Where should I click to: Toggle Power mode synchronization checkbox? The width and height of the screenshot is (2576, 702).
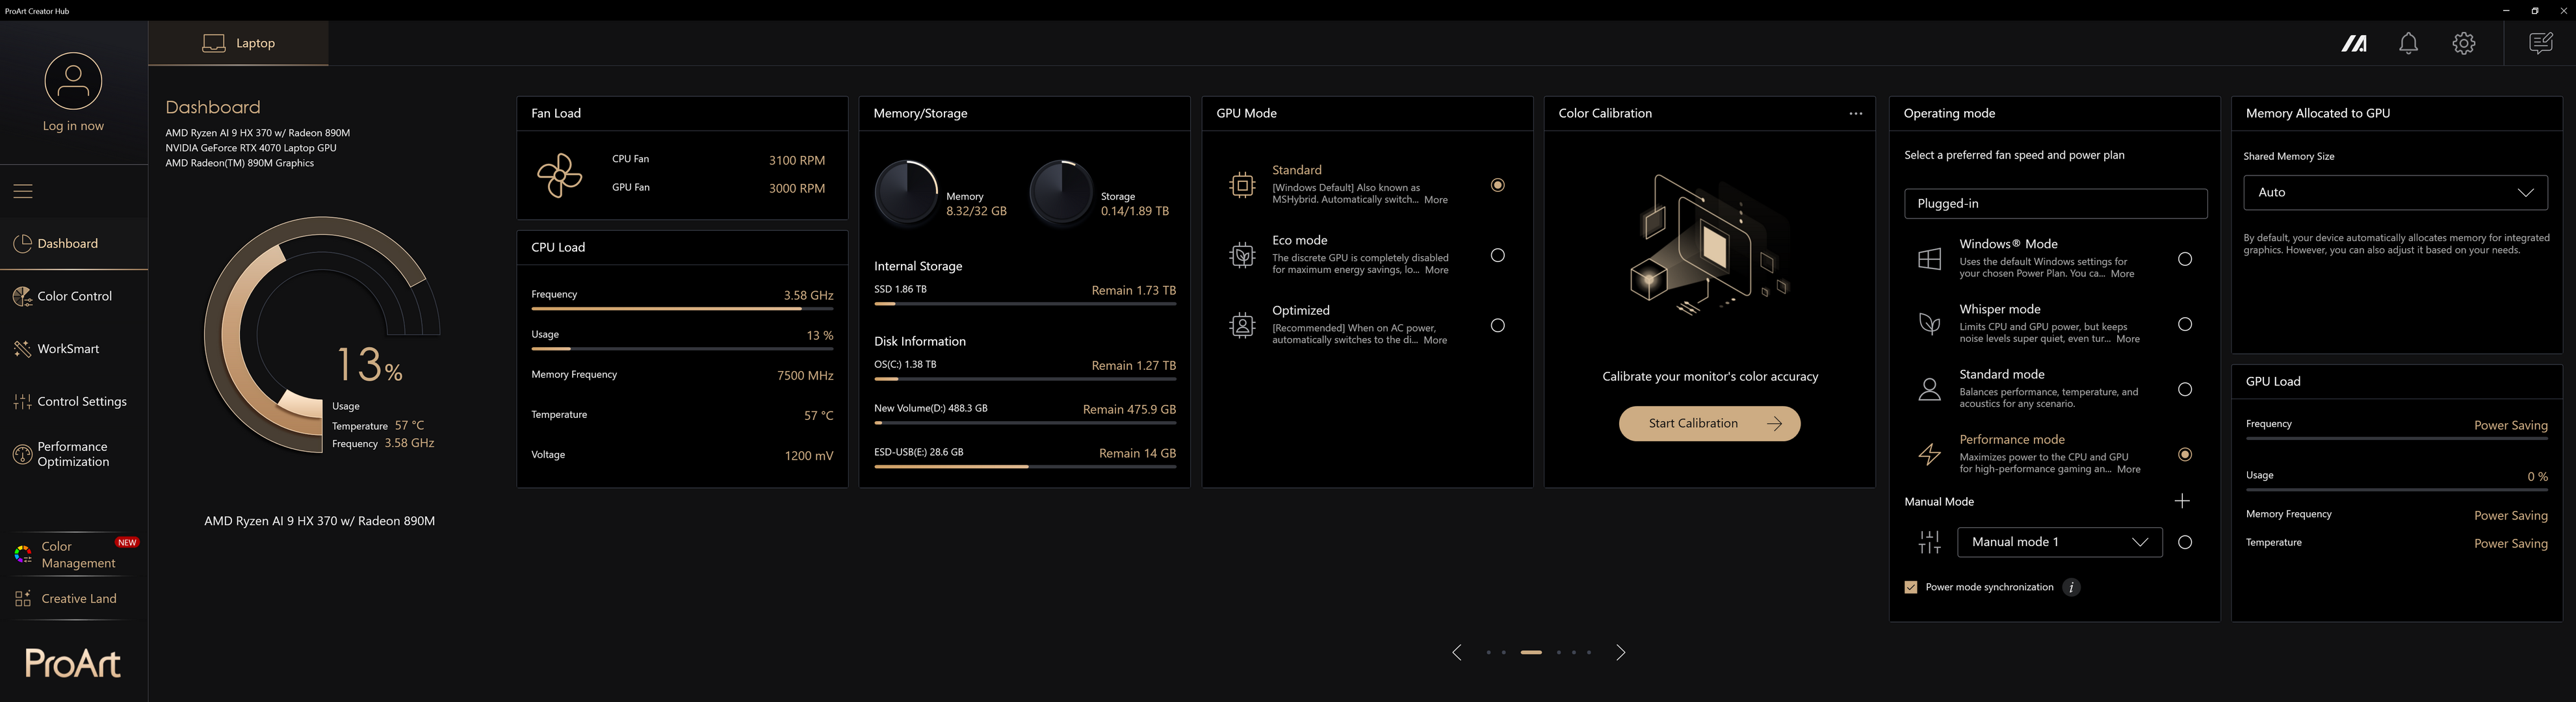[x=1911, y=587]
